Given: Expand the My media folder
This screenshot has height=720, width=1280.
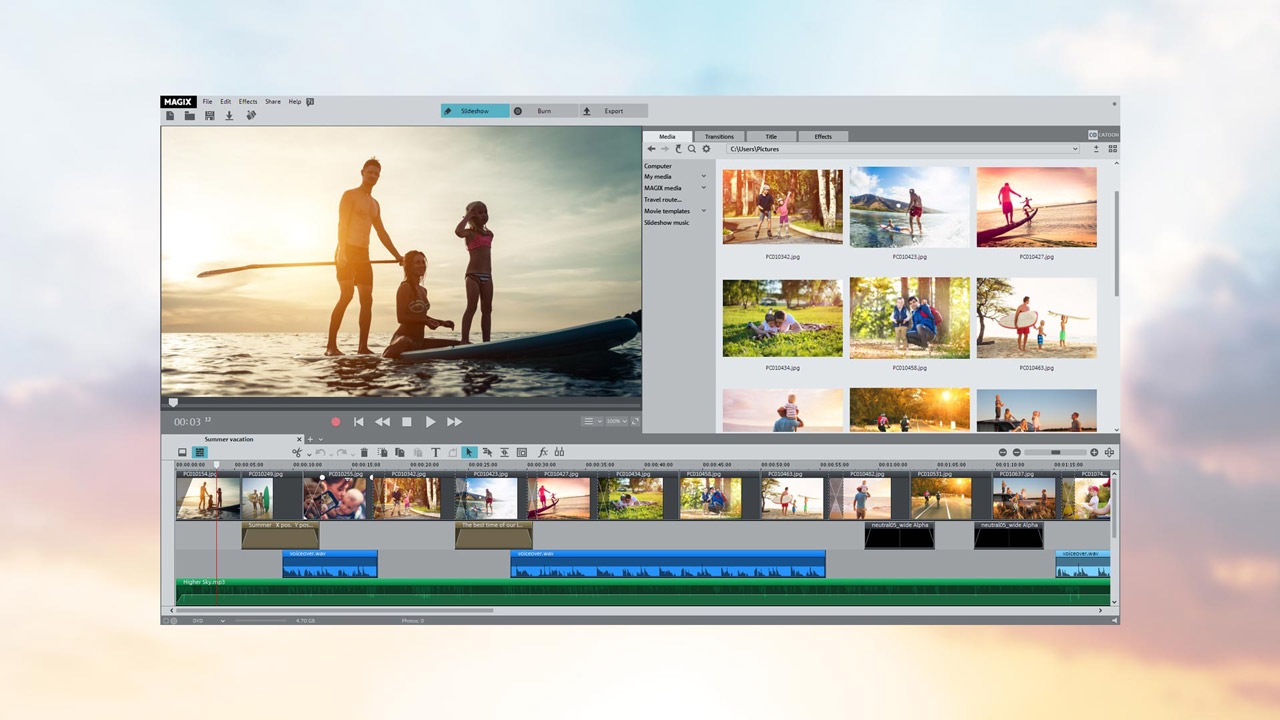Looking at the screenshot, I should pos(703,177).
